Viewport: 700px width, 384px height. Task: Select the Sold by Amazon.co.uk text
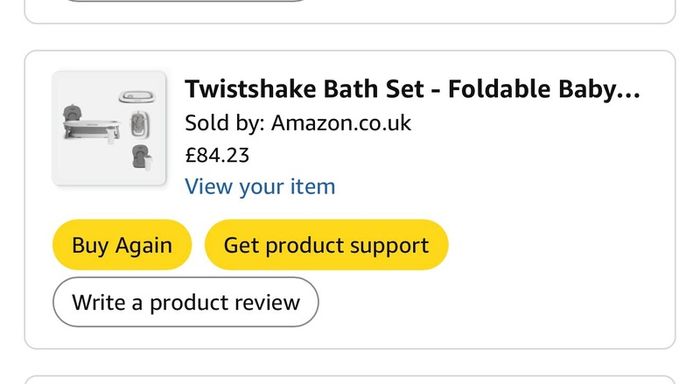pos(298,123)
